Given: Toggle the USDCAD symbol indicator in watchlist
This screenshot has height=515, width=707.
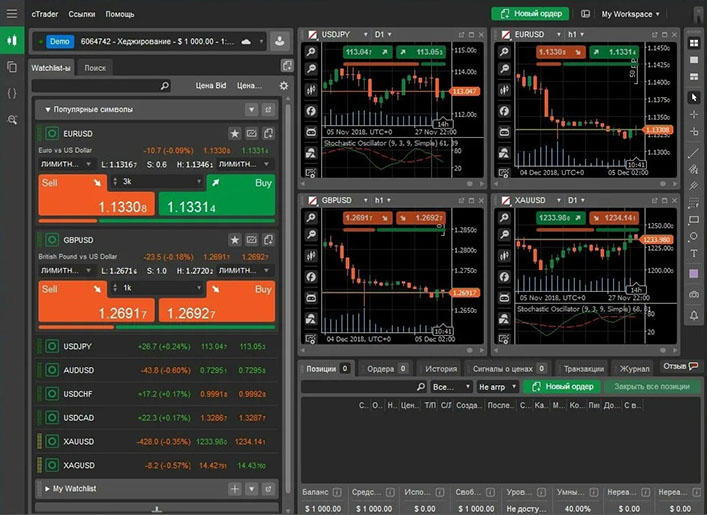Looking at the screenshot, I should 52,418.
